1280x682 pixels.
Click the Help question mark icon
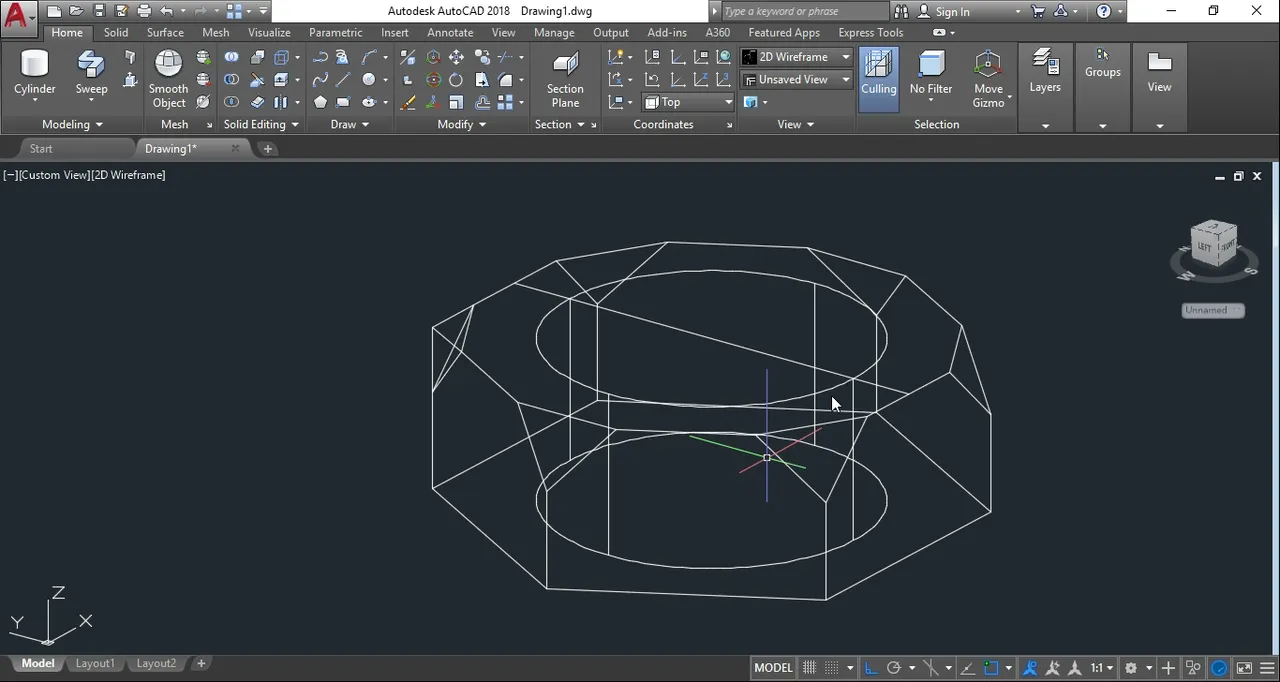(1103, 11)
